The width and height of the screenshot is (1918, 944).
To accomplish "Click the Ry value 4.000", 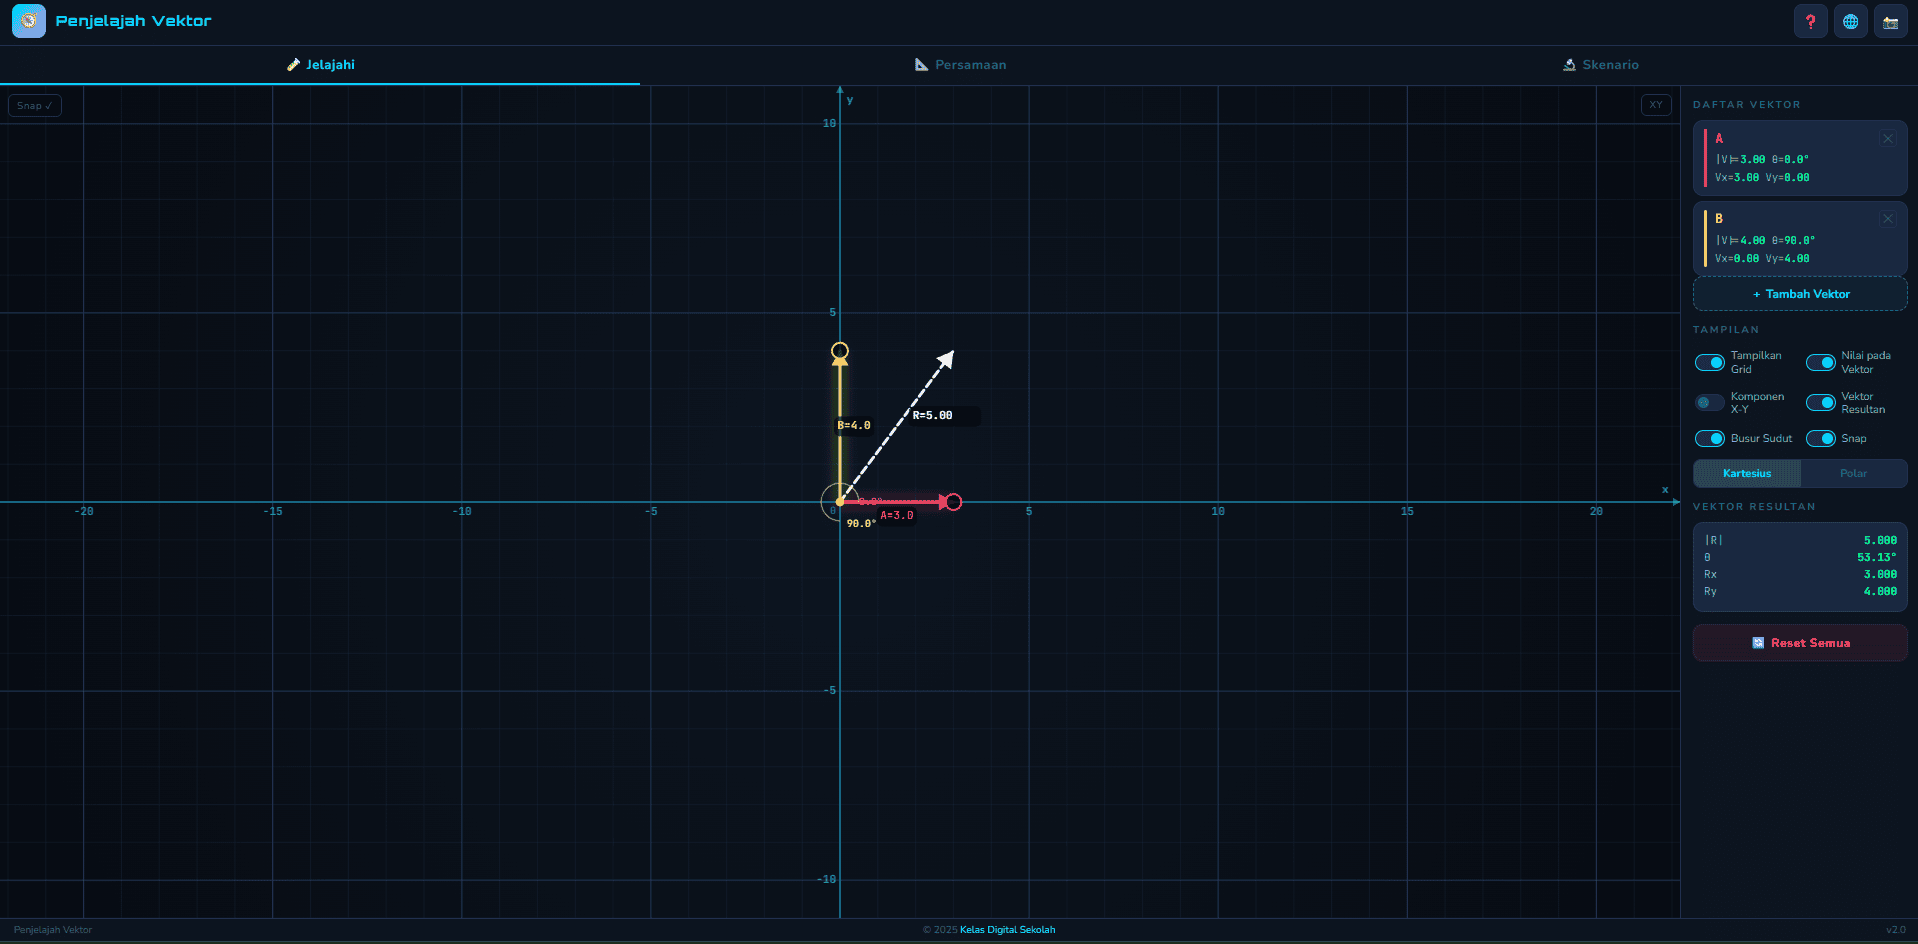I will [x=1880, y=591].
